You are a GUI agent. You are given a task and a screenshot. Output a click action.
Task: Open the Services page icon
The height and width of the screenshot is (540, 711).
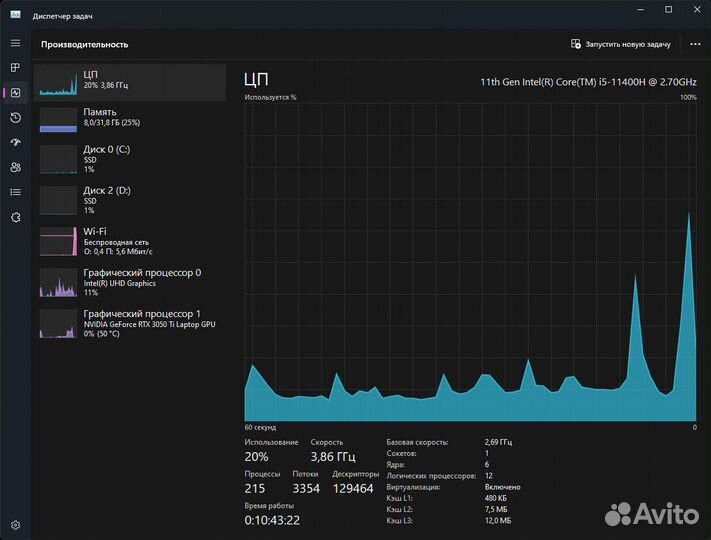(15, 217)
